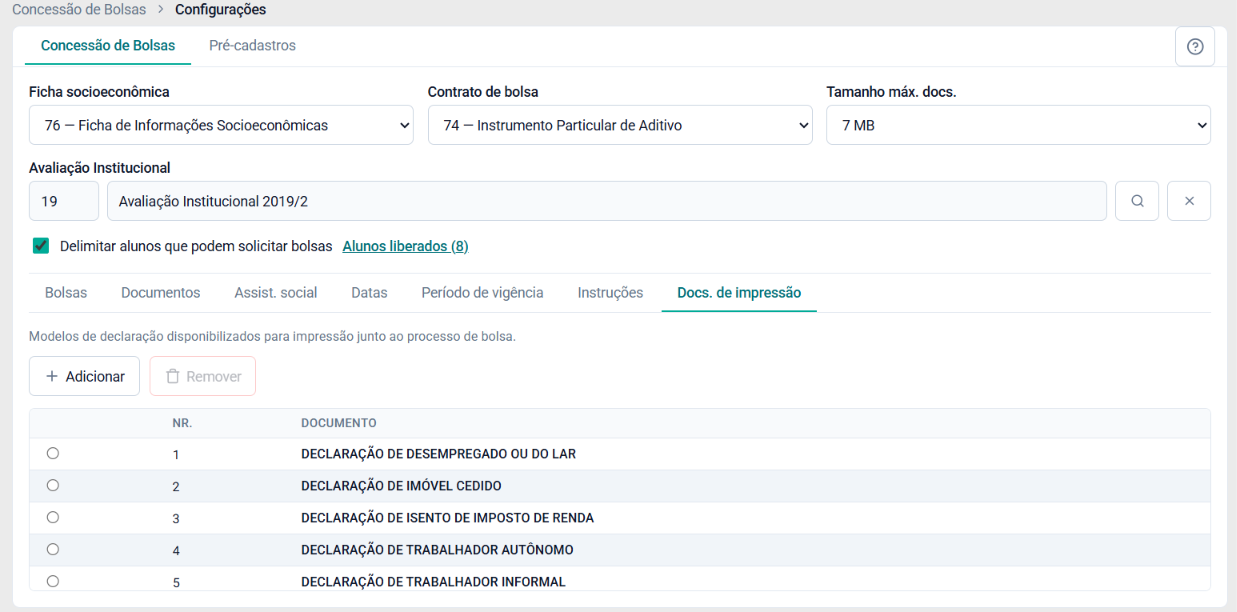Screen dimensions: 1237x612
Task: Click the Avaliação Institucional code field
Action: point(64,201)
